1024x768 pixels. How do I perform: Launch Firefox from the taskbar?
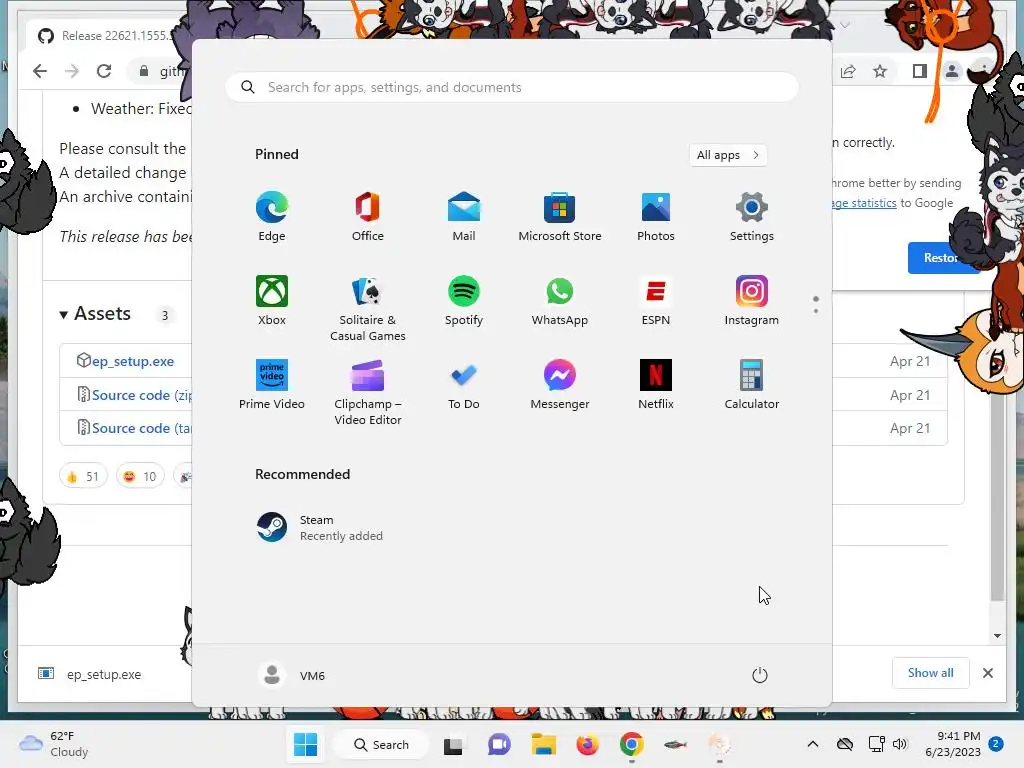coord(588,744)
